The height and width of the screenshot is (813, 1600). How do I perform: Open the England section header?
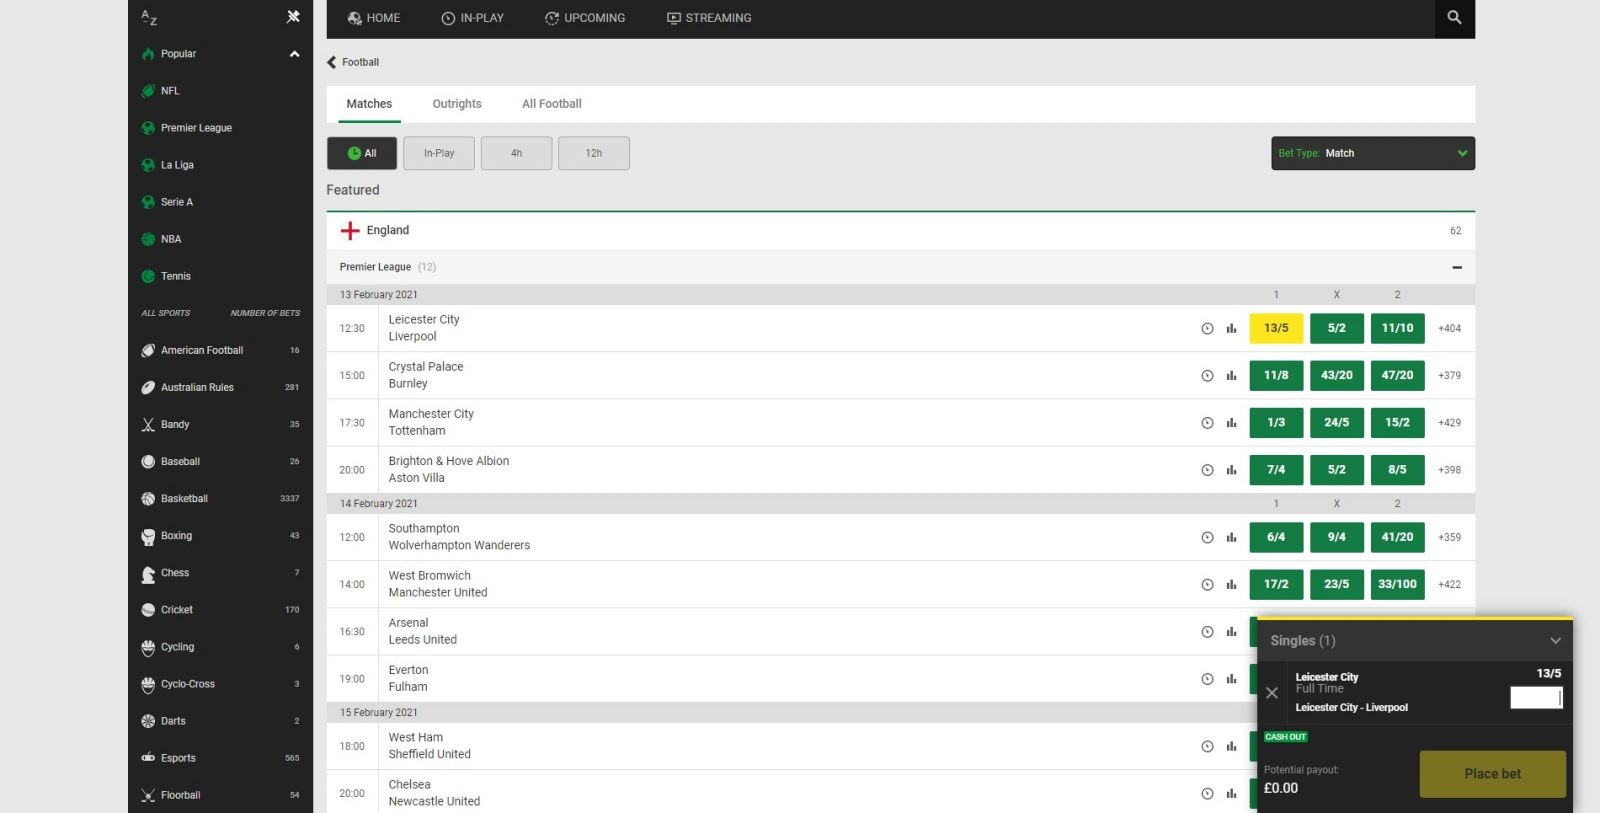click(900, 231)
